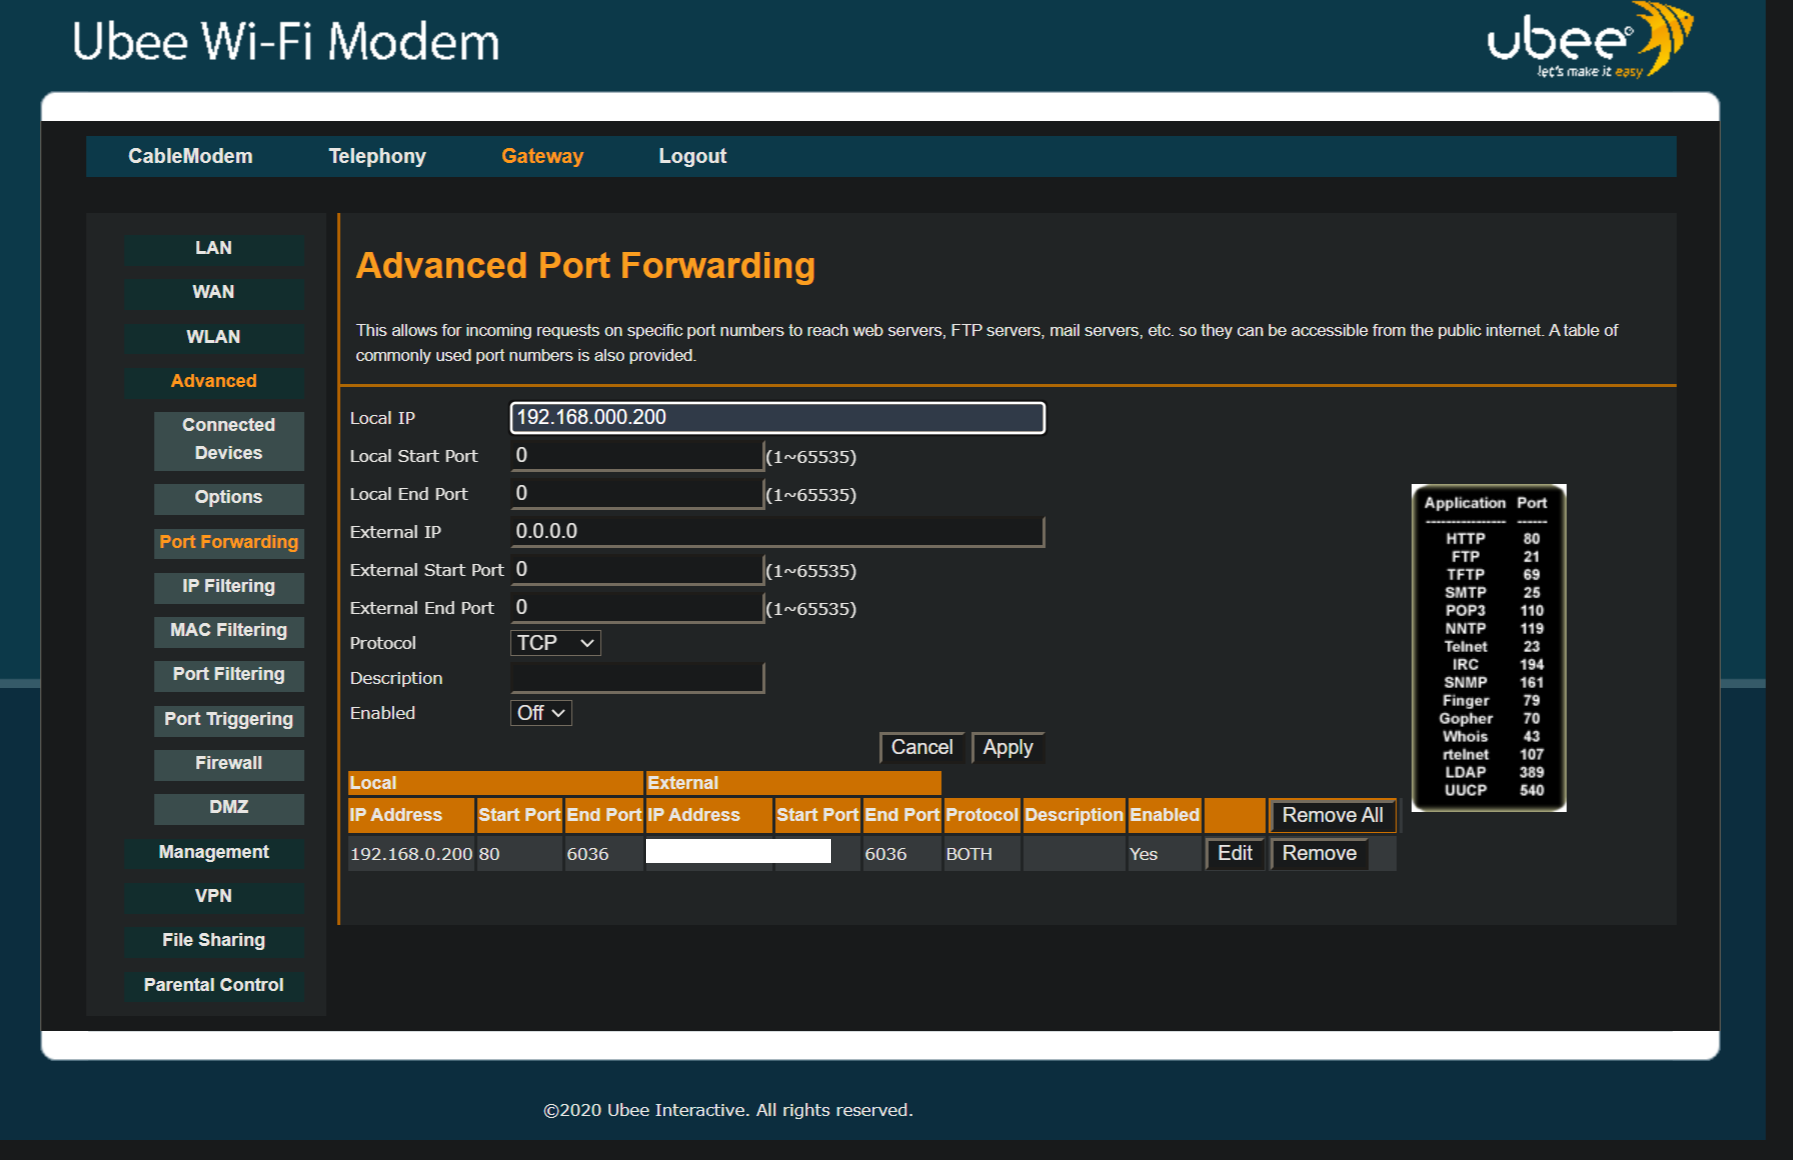Image resolution: width=1793 pixels, height=1160 pixels.
Task: Click the Remove All button
Action: (x=1332, y=816)
